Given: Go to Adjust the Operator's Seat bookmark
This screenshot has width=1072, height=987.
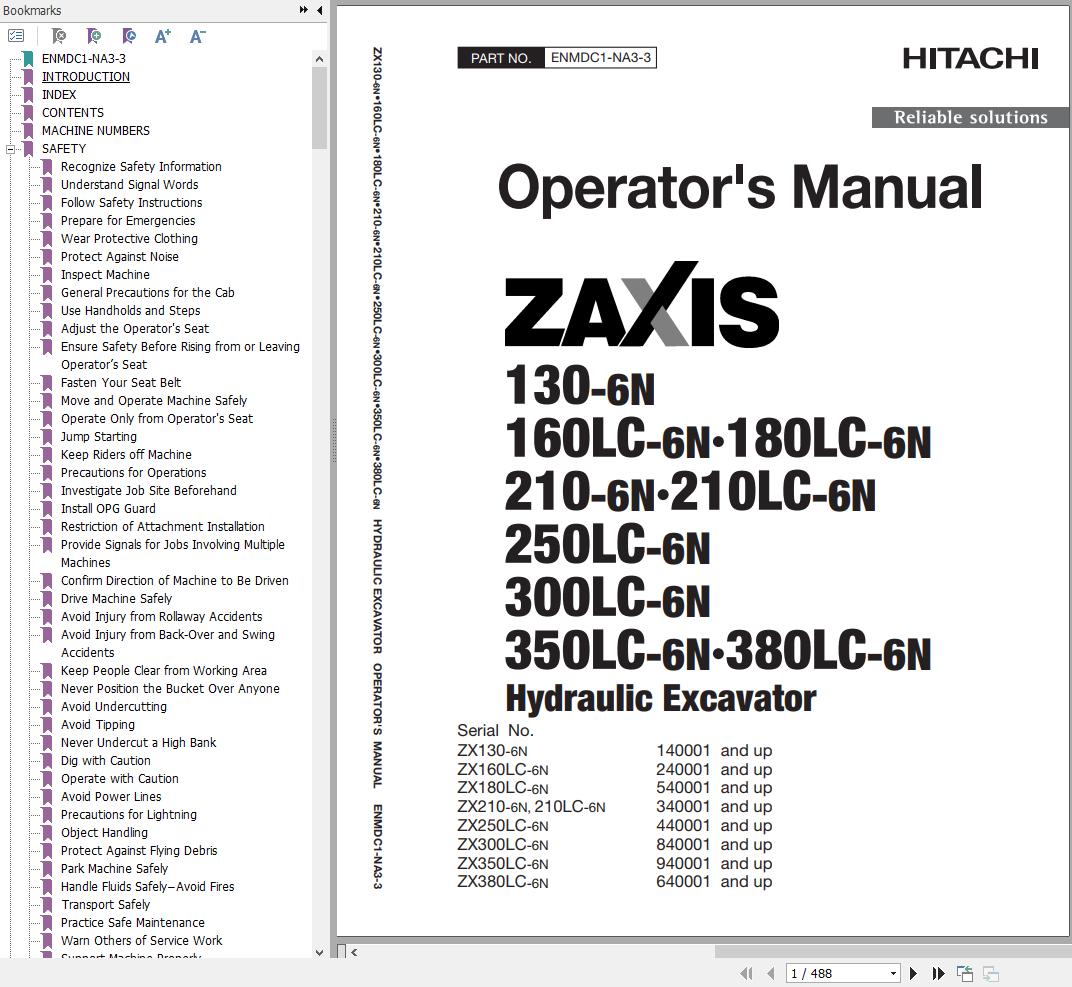Looking at the screenshot, I should (135, 329).
